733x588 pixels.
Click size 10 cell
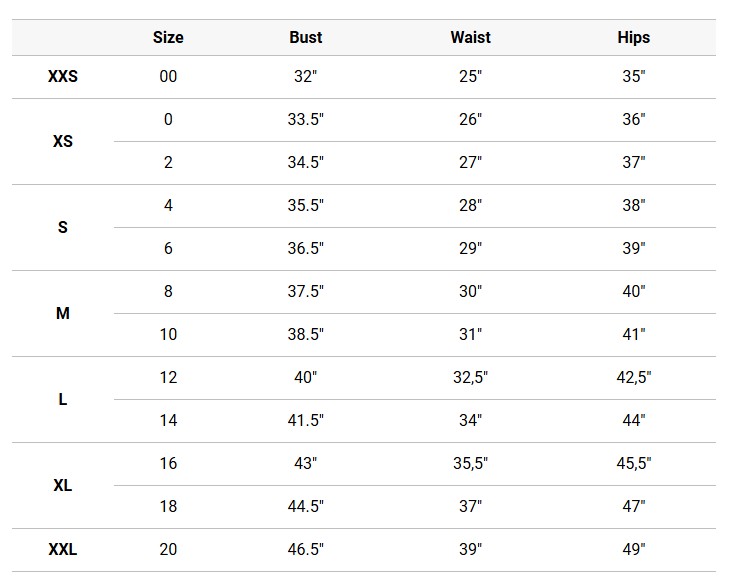coord(168,334)
